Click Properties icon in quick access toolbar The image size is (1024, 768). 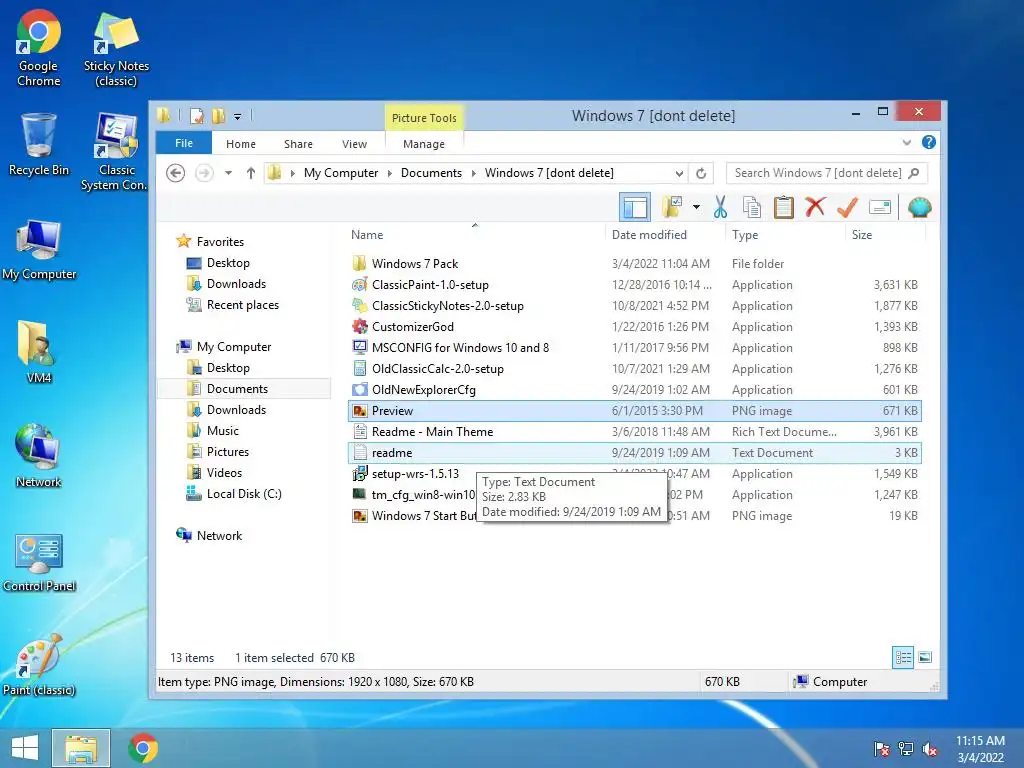pyautogui.click(x=197, y=116)
